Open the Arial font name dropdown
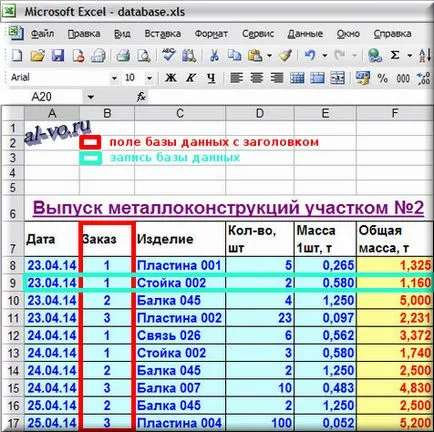The image size is (434, 432). tap(114, 78)
